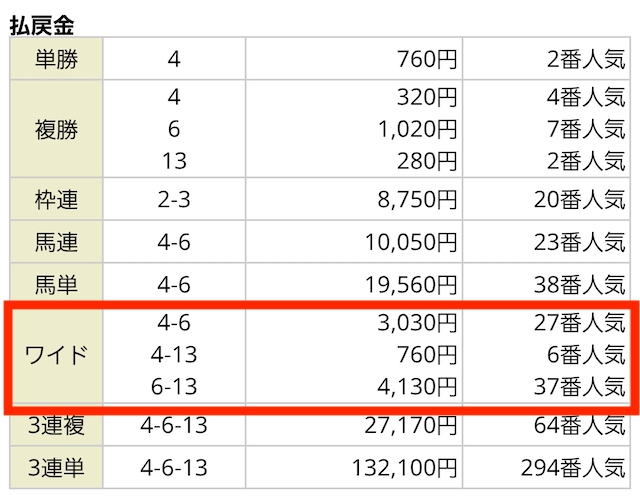Click the ワイド row label
Image resolution: width=640 pixels, height=497 pixels.
(x=56, y=355)
